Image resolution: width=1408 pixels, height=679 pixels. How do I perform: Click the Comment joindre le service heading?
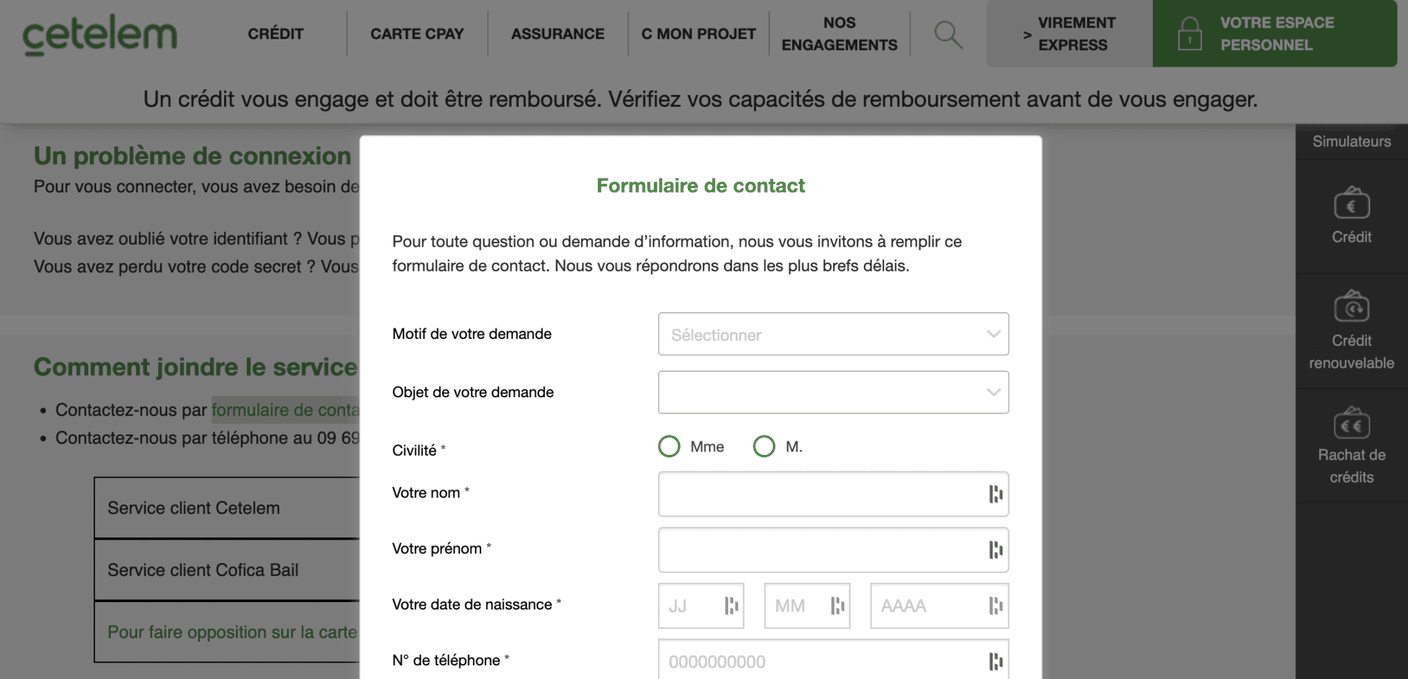click(x=195, y=367)
